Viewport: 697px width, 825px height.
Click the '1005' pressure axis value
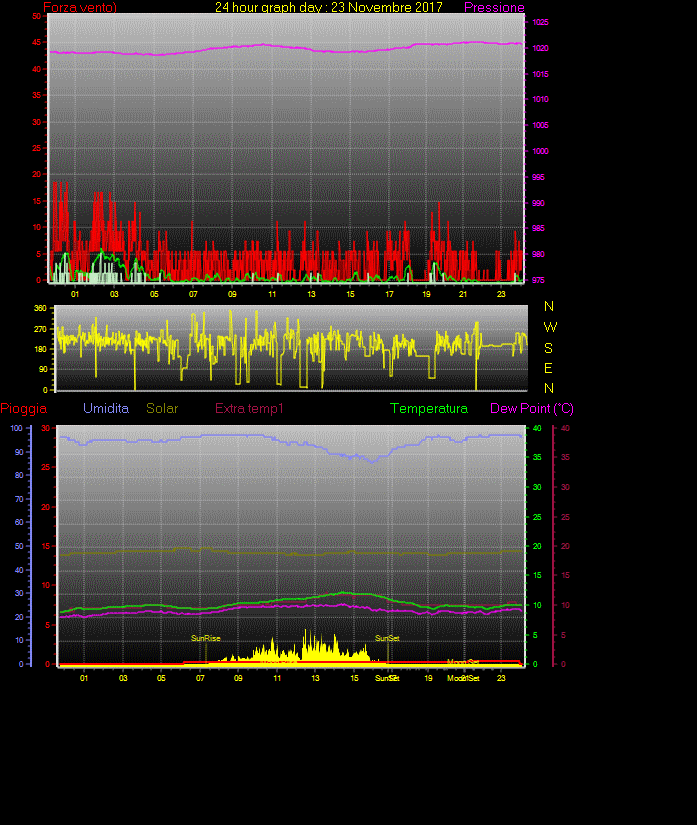[540, 125]
